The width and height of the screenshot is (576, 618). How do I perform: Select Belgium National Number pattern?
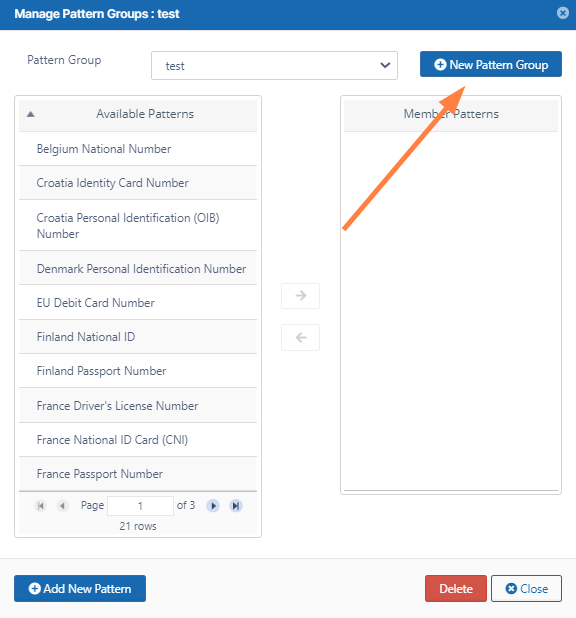(x=138, y=149)
